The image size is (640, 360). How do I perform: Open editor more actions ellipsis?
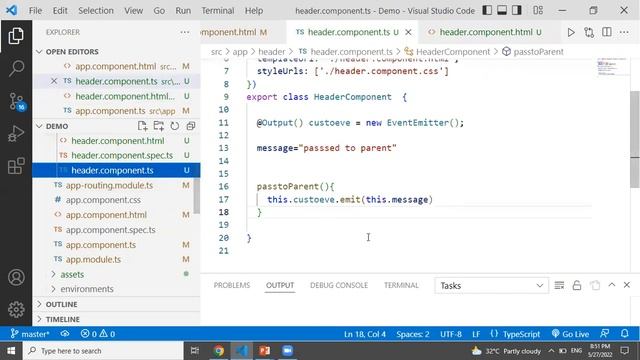click(x=624, y=32)
